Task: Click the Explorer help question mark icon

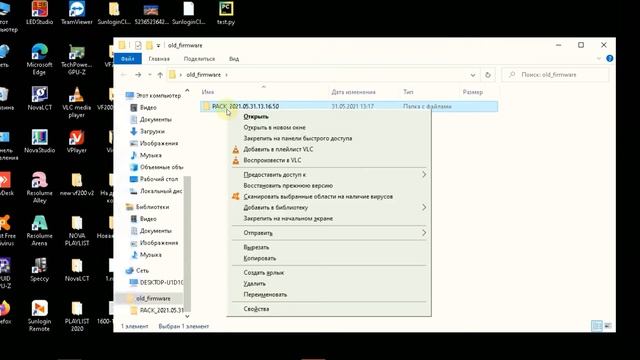Action: point(609,59)
